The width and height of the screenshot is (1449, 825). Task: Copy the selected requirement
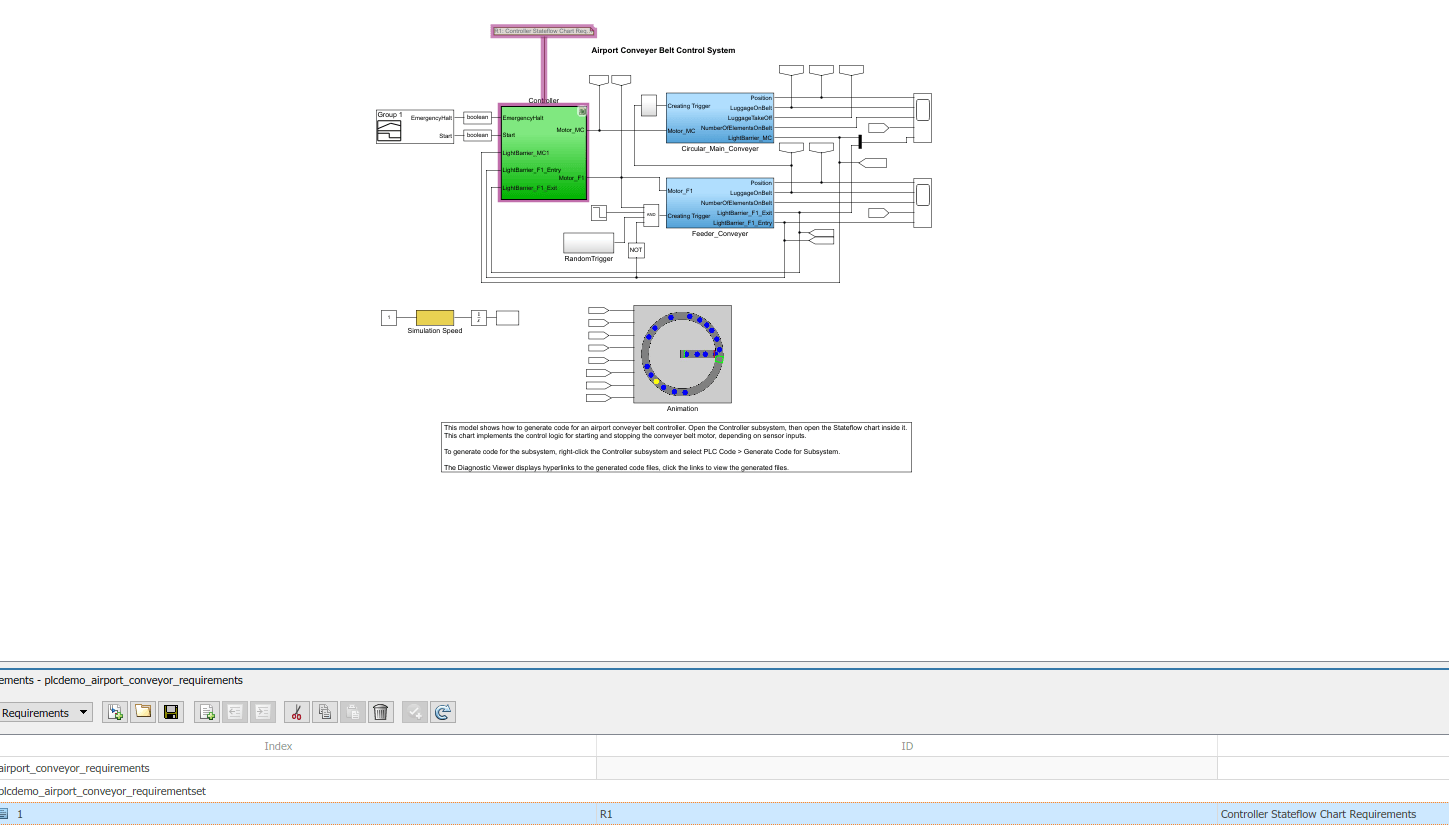pos(324,712)
